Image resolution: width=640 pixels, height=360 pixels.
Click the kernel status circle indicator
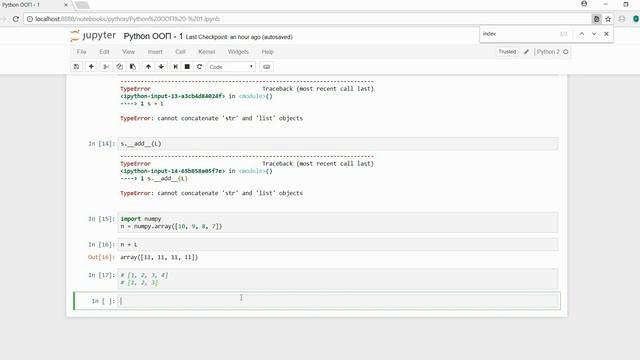coord(566,52)
